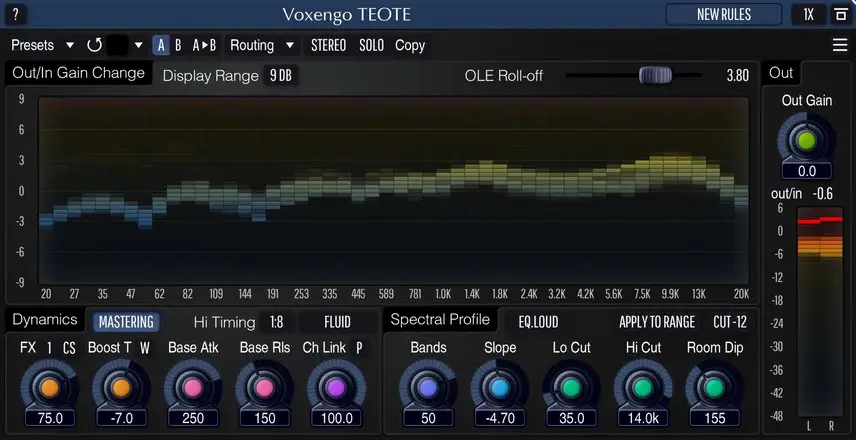Click the Base Atk value field 250
The height and width of the screenshot is (440, 856).
(x=193, y=419)
